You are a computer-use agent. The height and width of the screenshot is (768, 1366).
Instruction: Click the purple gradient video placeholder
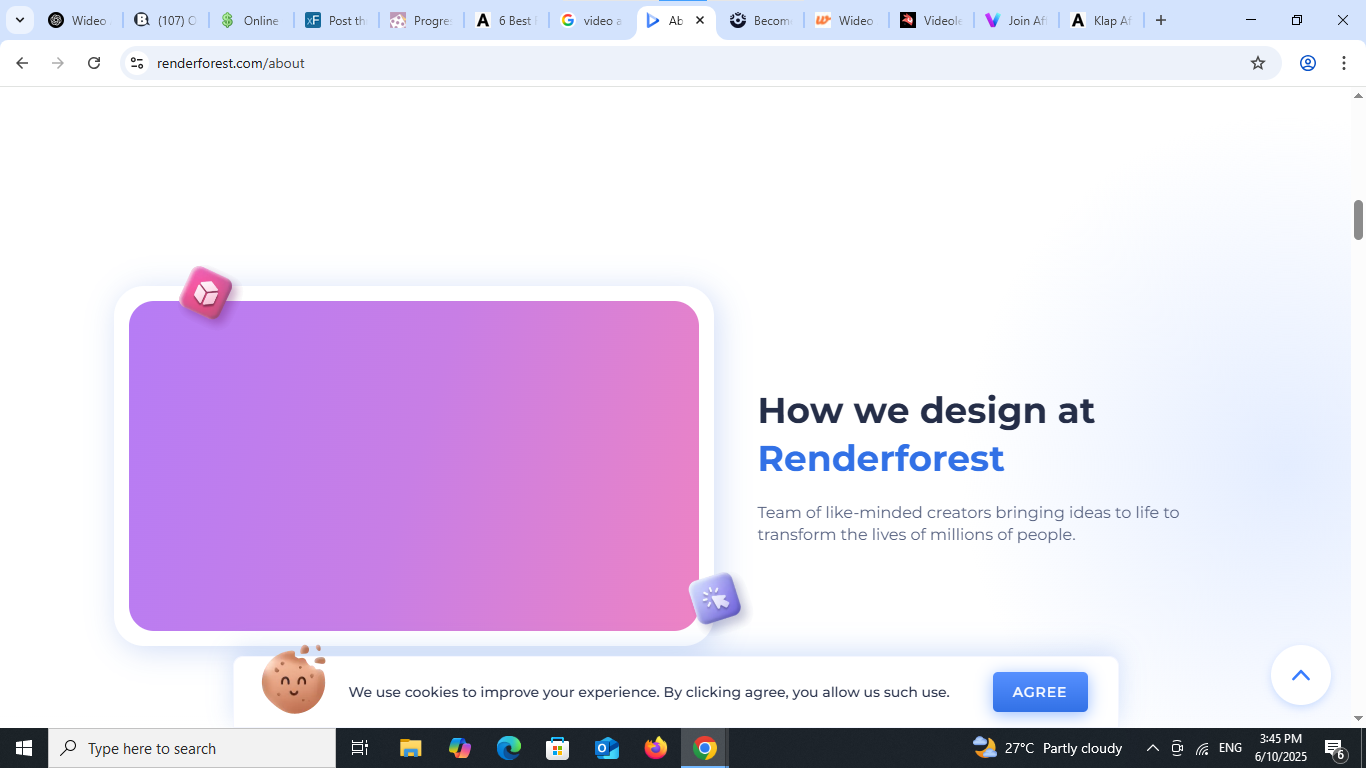pos(414,466)
